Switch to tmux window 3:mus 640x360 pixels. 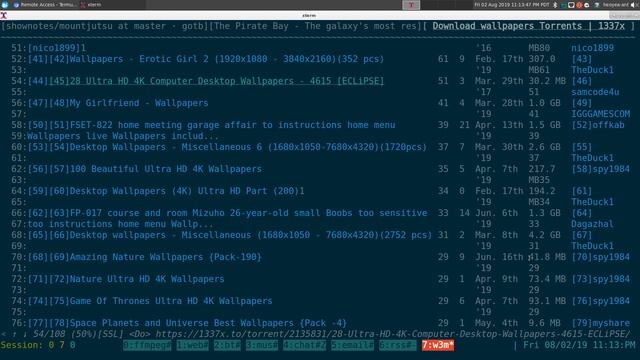tap(262, 345)
